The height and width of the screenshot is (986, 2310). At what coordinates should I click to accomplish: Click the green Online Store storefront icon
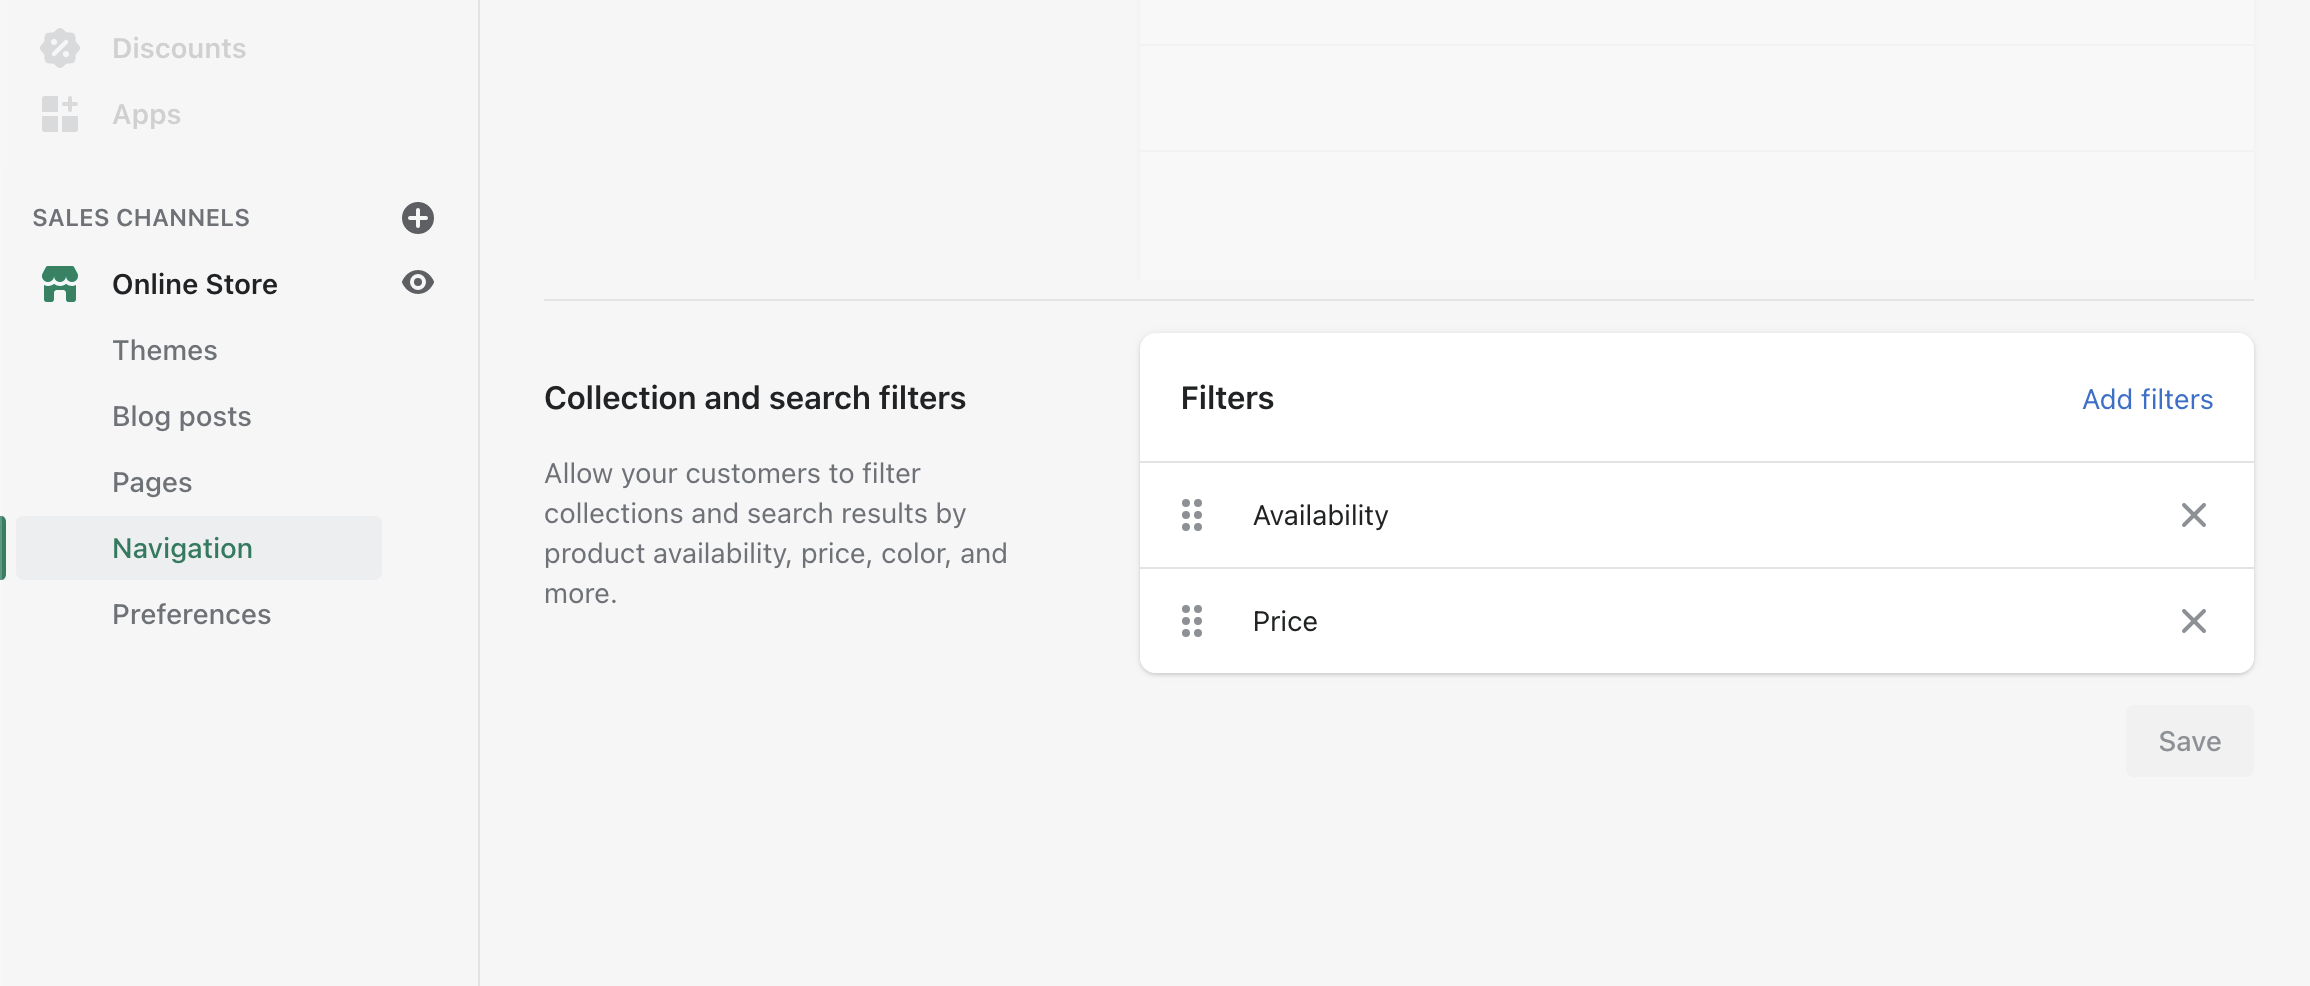60,284
